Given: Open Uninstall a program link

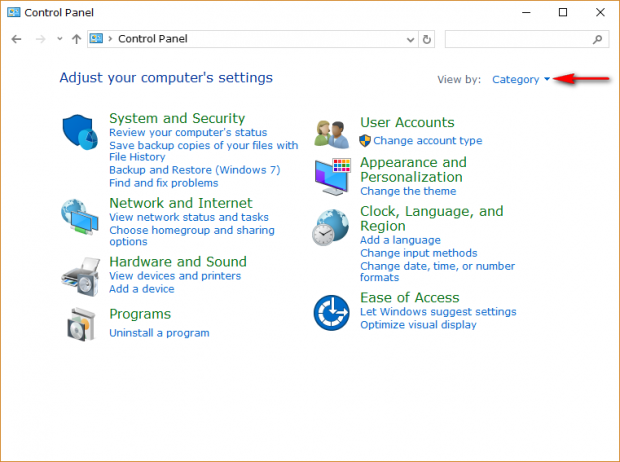Looking at the screenshot, I should pos(159,333).
